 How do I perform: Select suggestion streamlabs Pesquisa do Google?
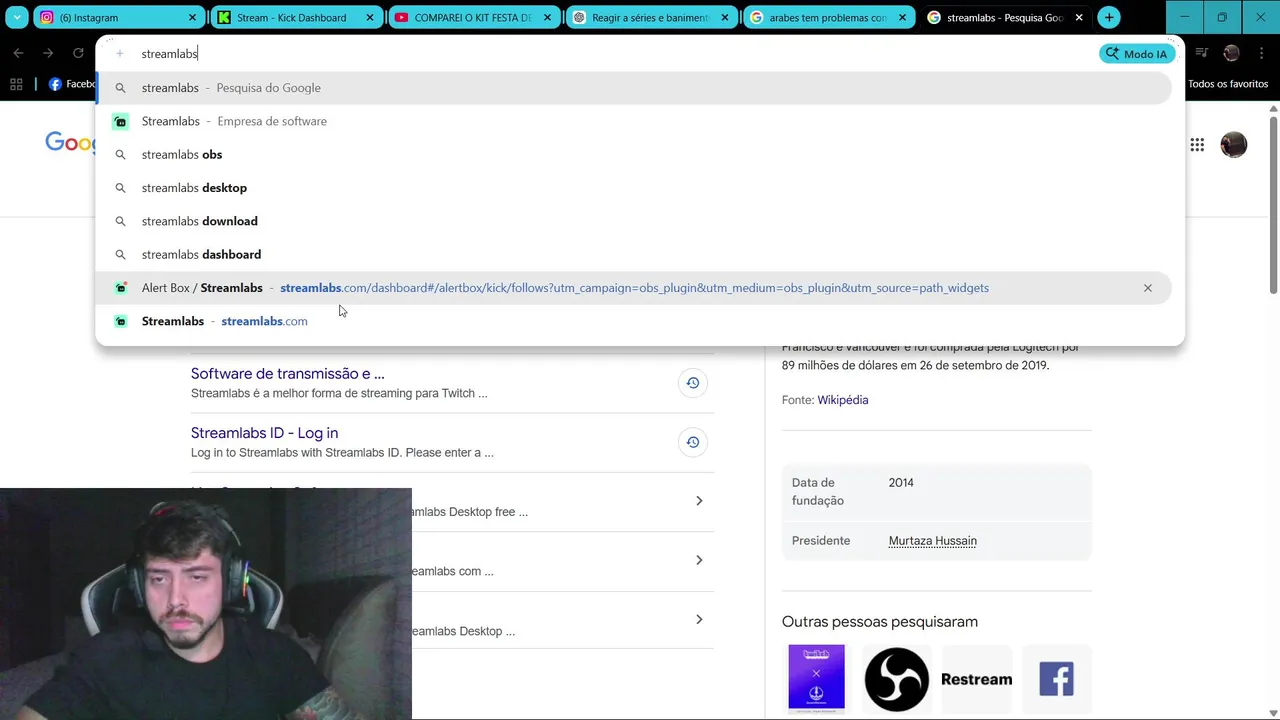[x=634, y=88]
